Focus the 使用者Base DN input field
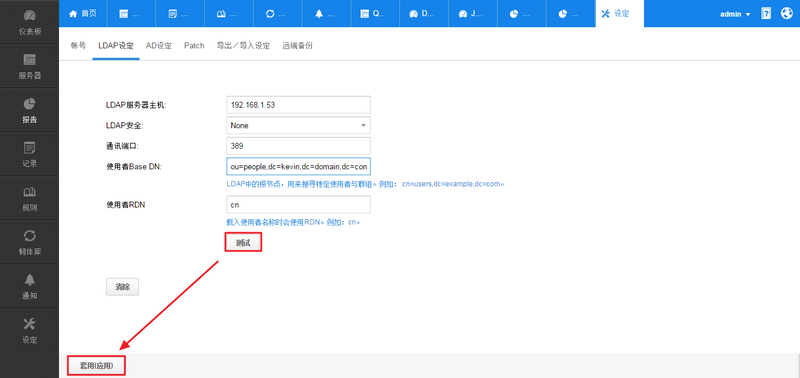This screenshot has height=378, width=800. (x=298, y=167)
